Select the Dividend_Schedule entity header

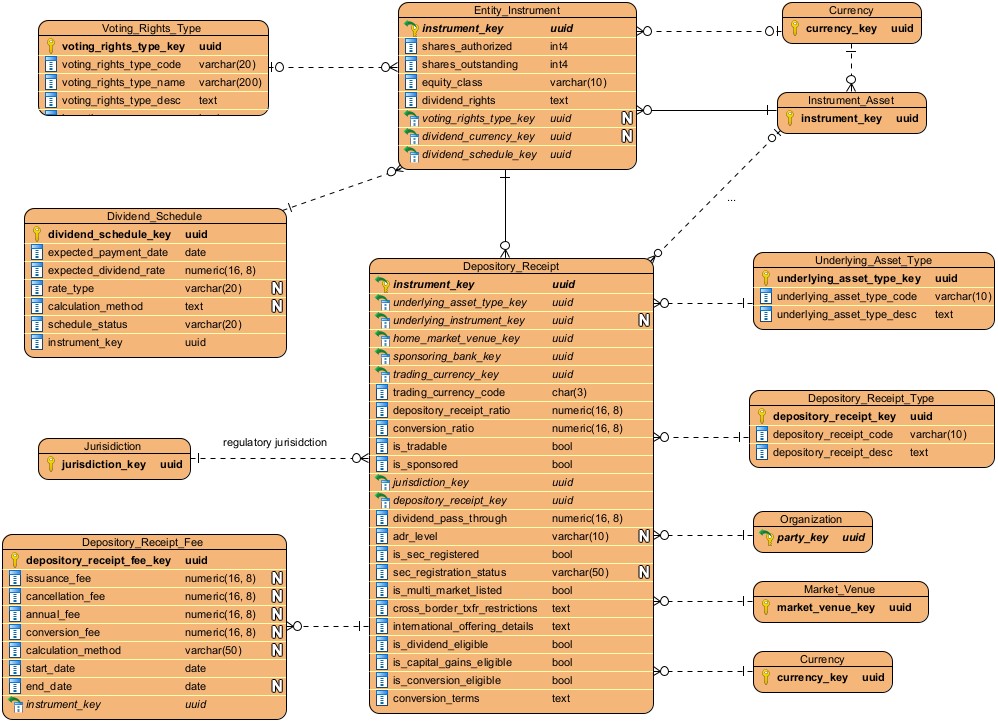tap(154, 216)
